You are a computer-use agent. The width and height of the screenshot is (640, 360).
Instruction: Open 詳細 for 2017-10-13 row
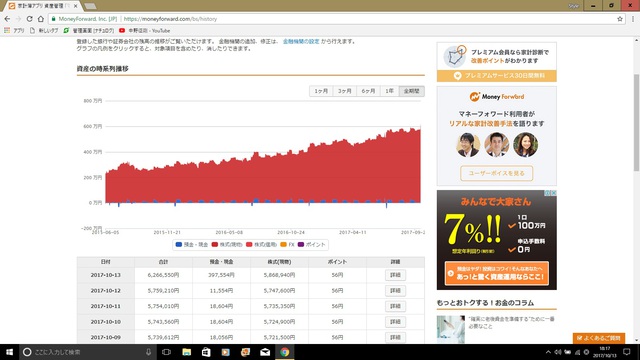pyautogui.click(x=395, y=275)
